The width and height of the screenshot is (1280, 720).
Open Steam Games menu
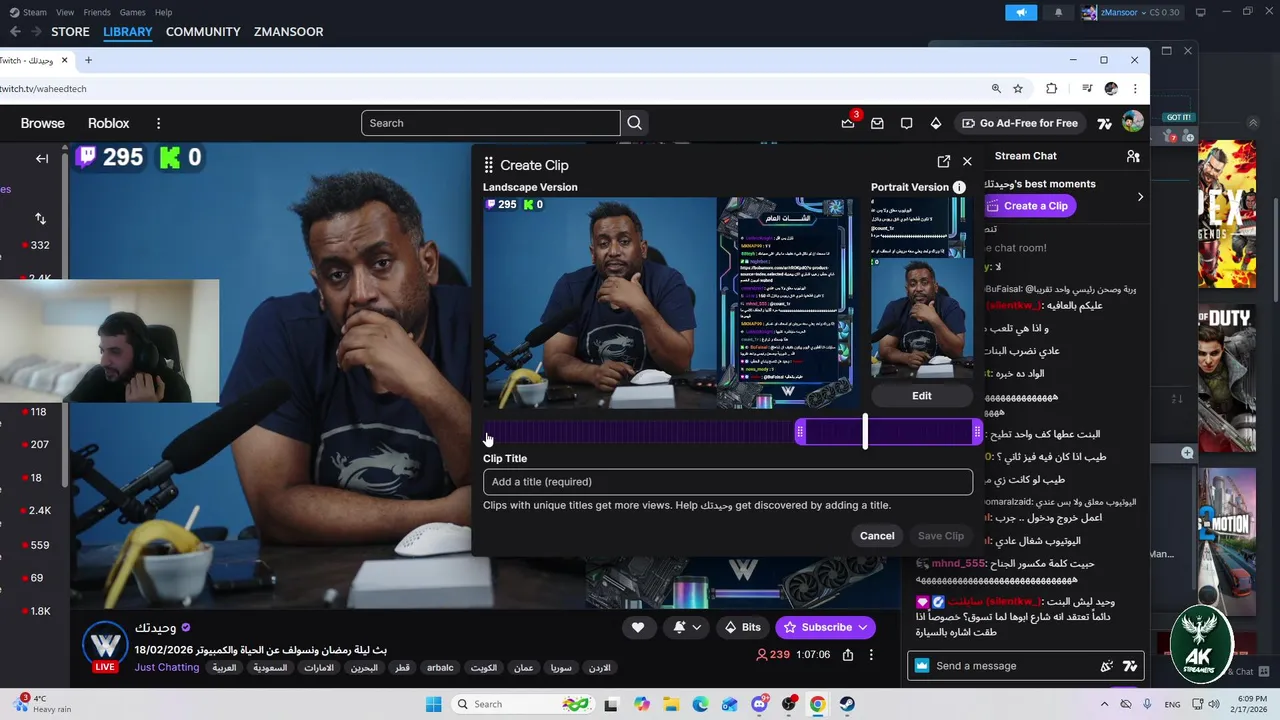click(132, 12)
